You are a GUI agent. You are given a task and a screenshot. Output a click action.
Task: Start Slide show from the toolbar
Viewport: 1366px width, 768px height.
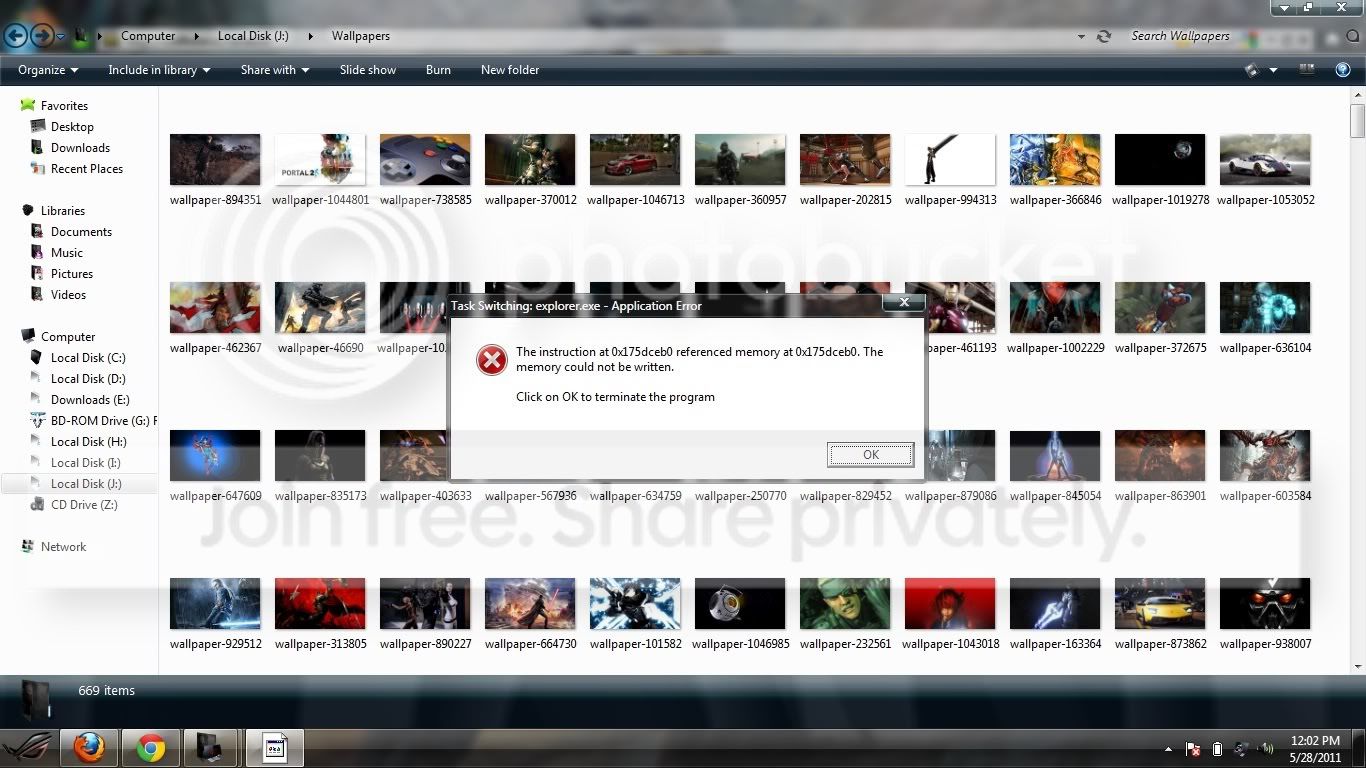[x=368, y=70]
